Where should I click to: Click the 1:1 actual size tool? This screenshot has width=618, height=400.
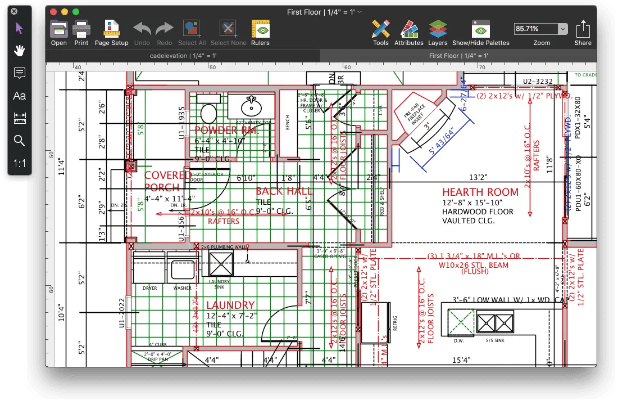click(19, 162)
